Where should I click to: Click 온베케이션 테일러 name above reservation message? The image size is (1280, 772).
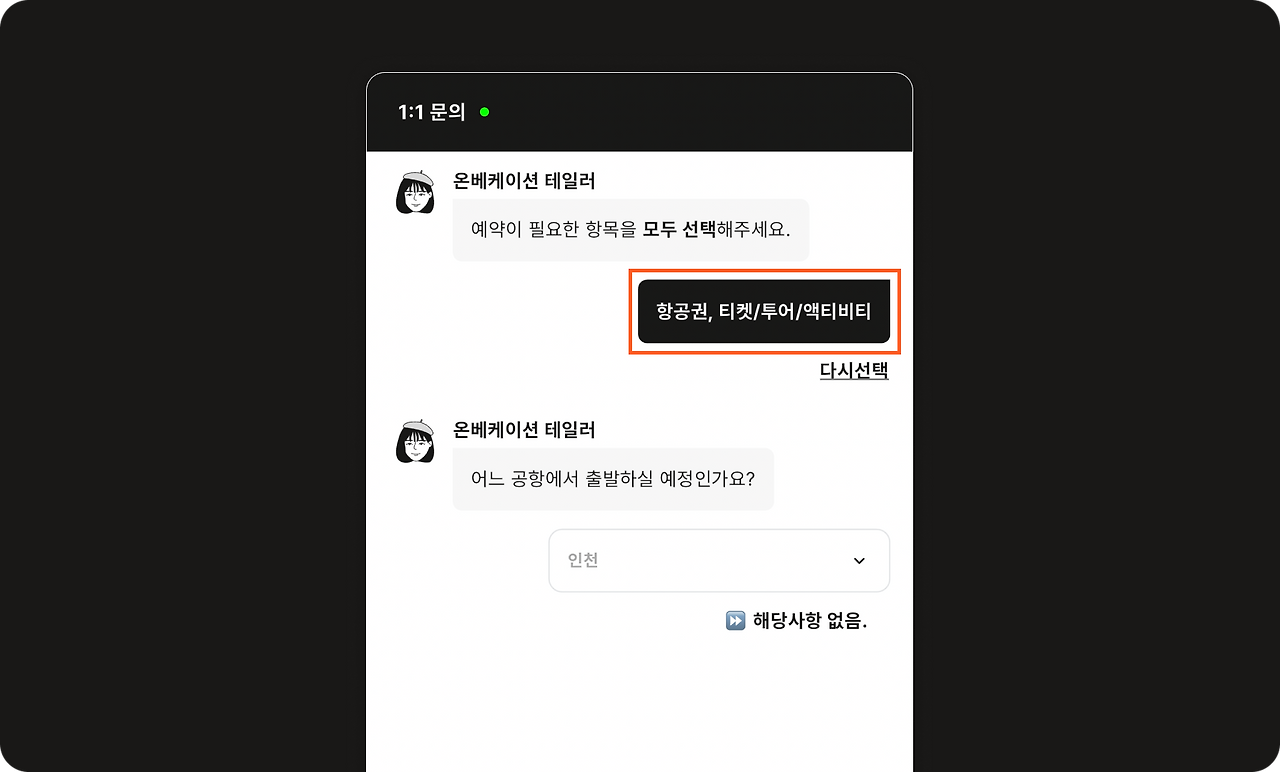[524, 181]
